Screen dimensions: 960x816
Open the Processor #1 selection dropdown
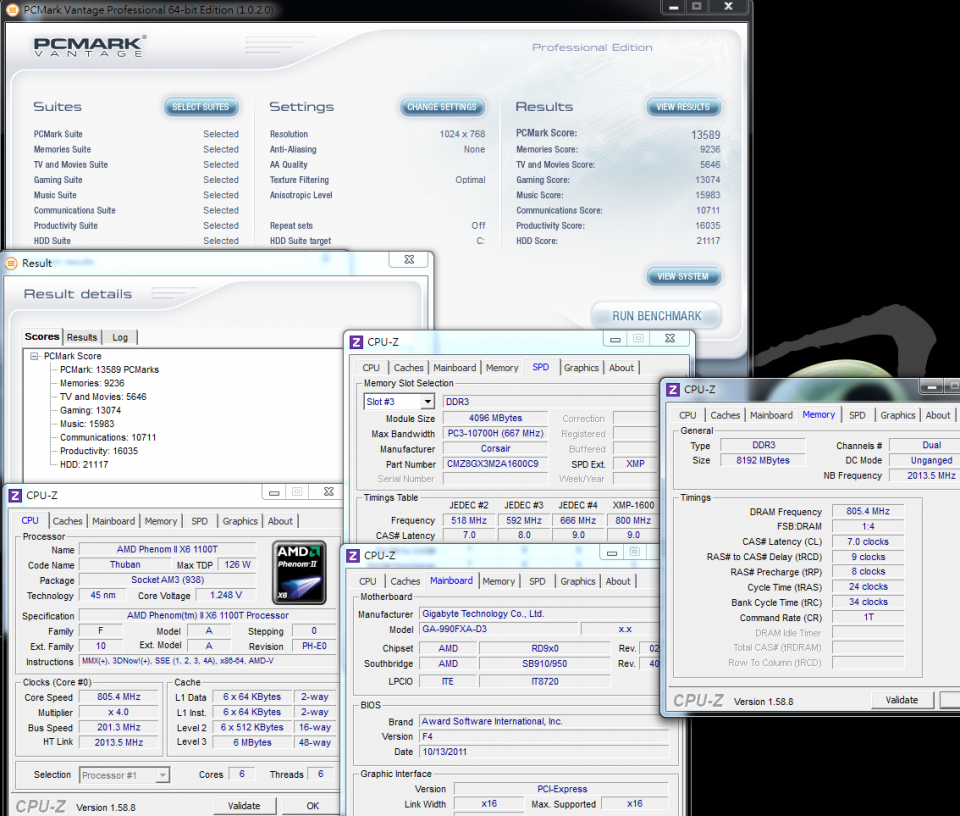[x=124, y=774]
